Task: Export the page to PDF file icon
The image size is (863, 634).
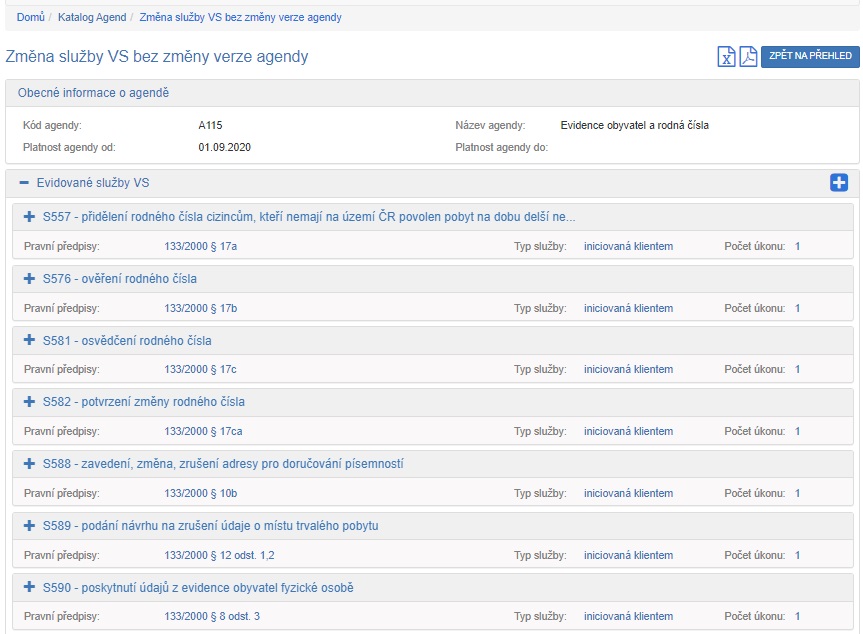Action: click(748, 57)
